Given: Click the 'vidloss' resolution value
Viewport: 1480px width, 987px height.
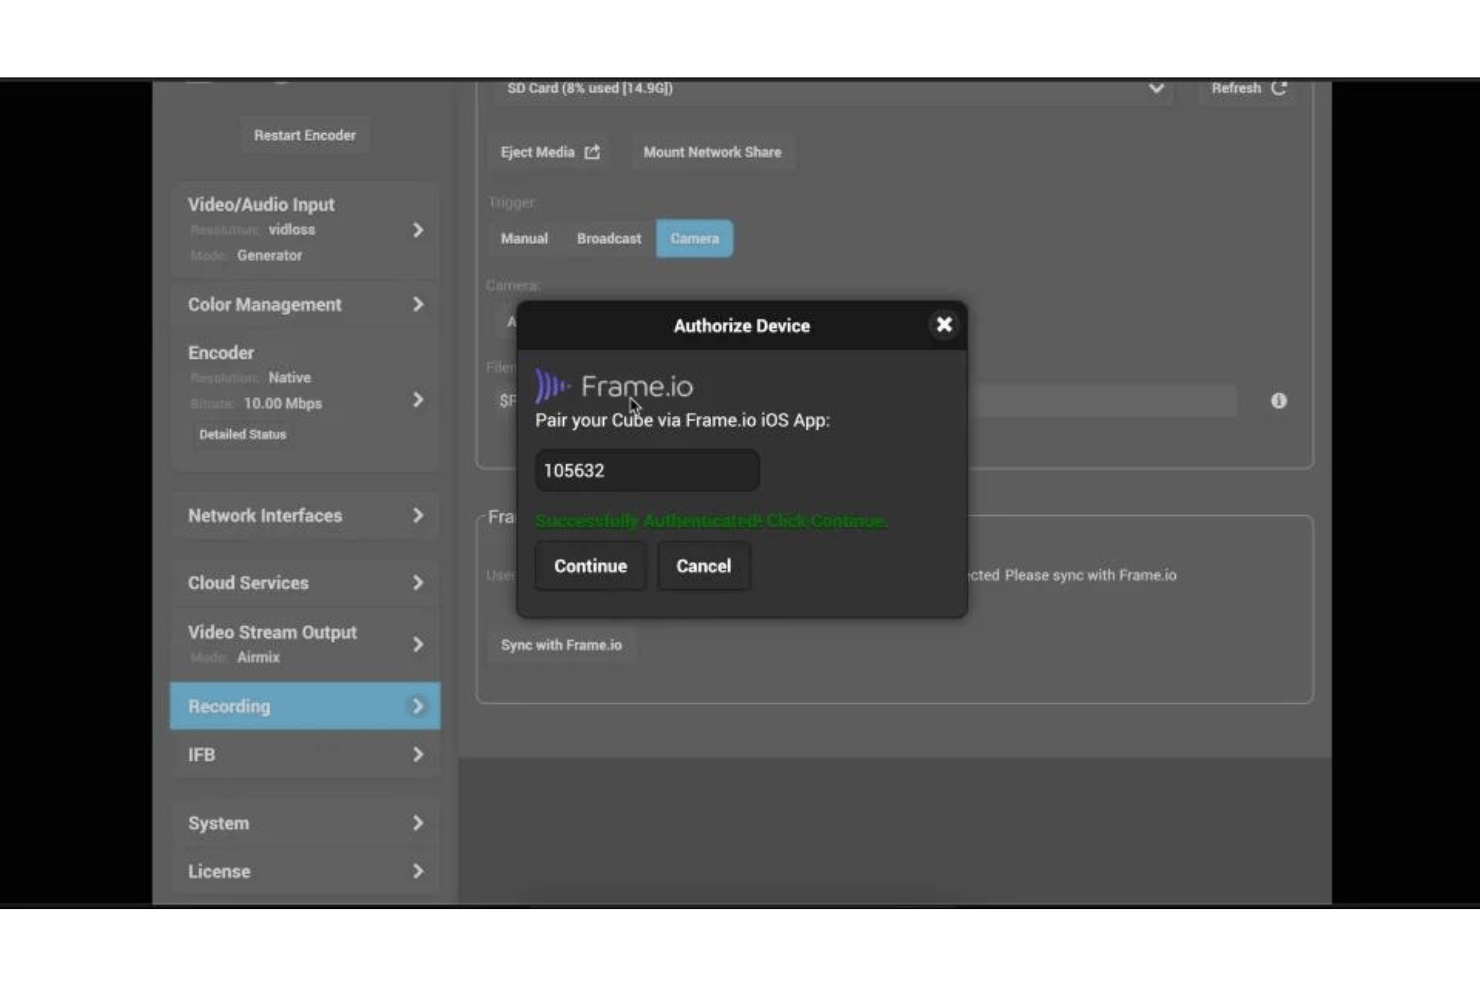Looking at the screenshot, I should (x=292, y=230).
